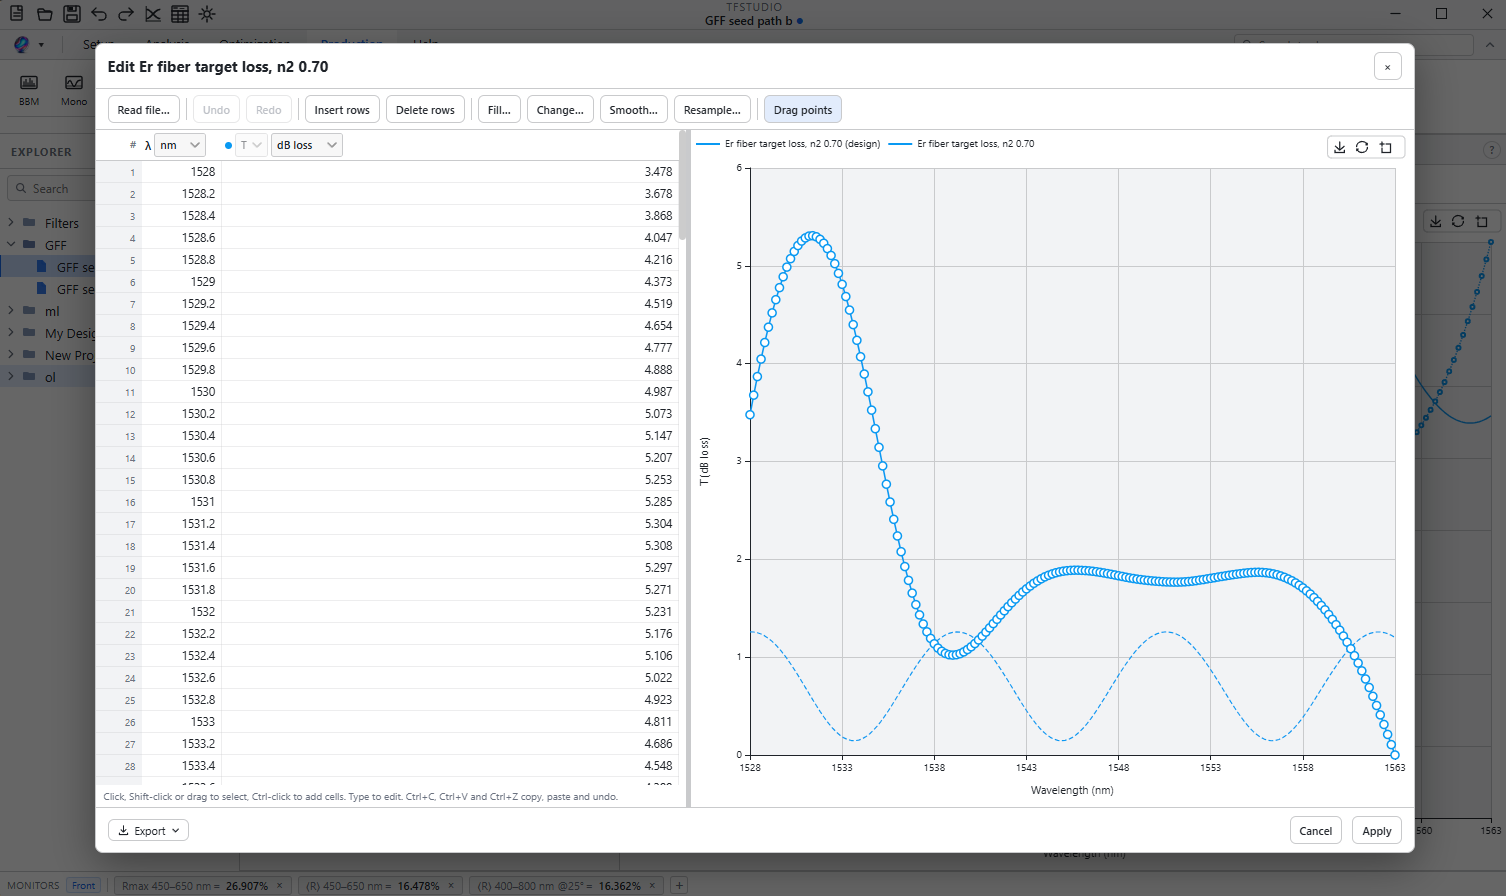The image size is (1506, 896).
Task: Click the table vertical scrollbar thumb
Action: (683, 185)
